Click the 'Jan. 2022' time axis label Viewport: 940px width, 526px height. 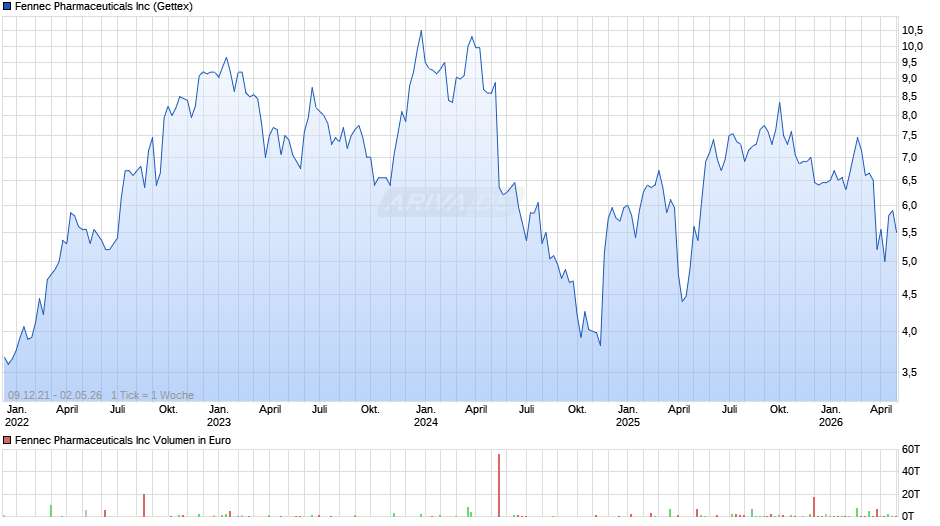click(x=17, y=416)
